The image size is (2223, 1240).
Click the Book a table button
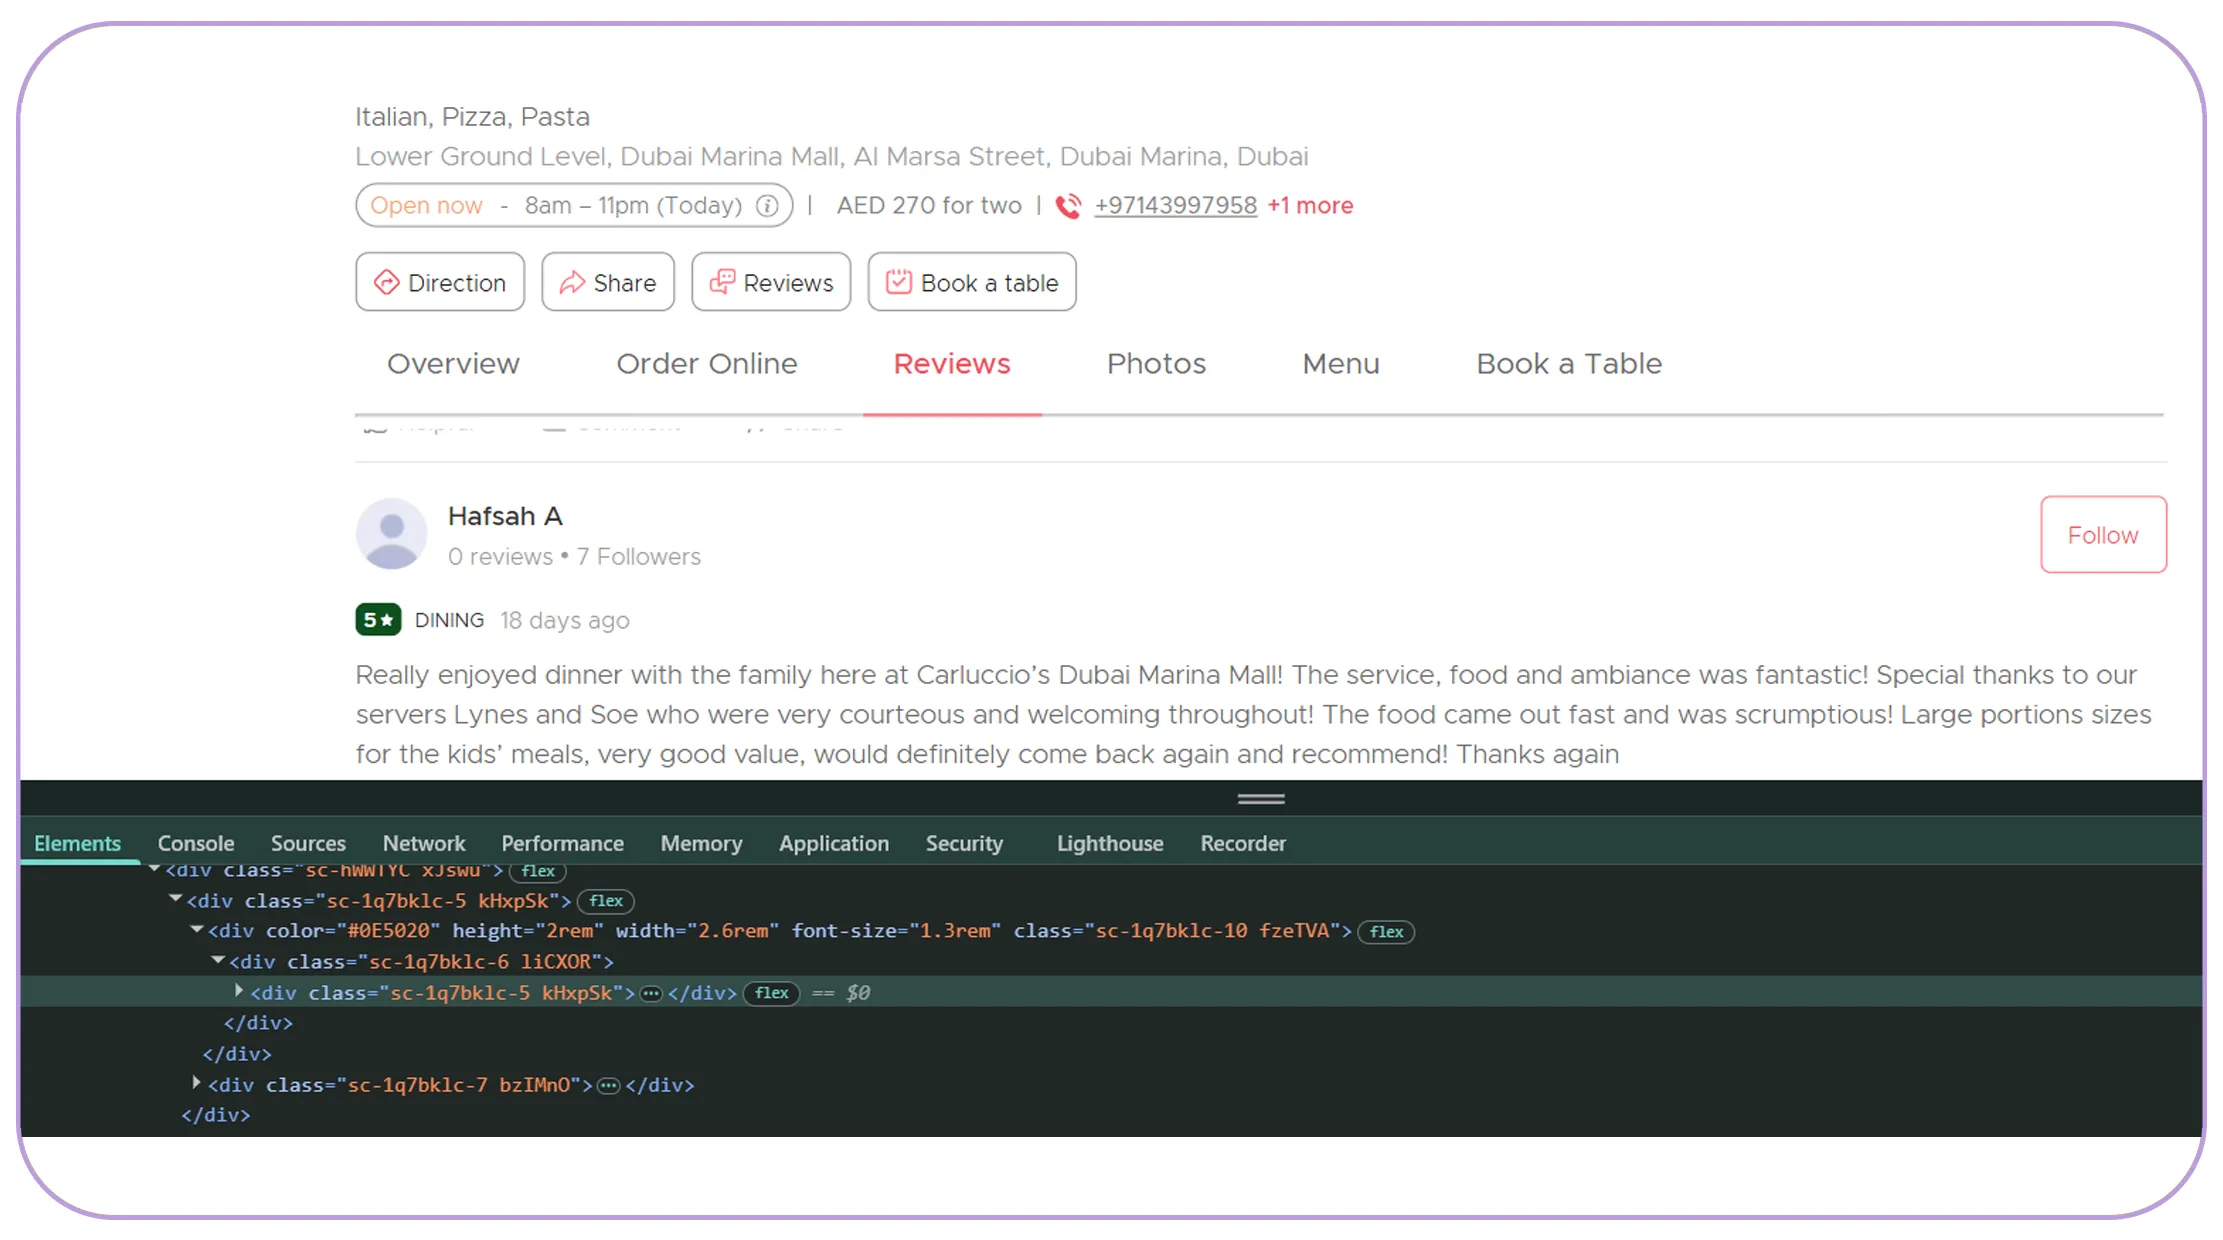click(x=972, y=282)
